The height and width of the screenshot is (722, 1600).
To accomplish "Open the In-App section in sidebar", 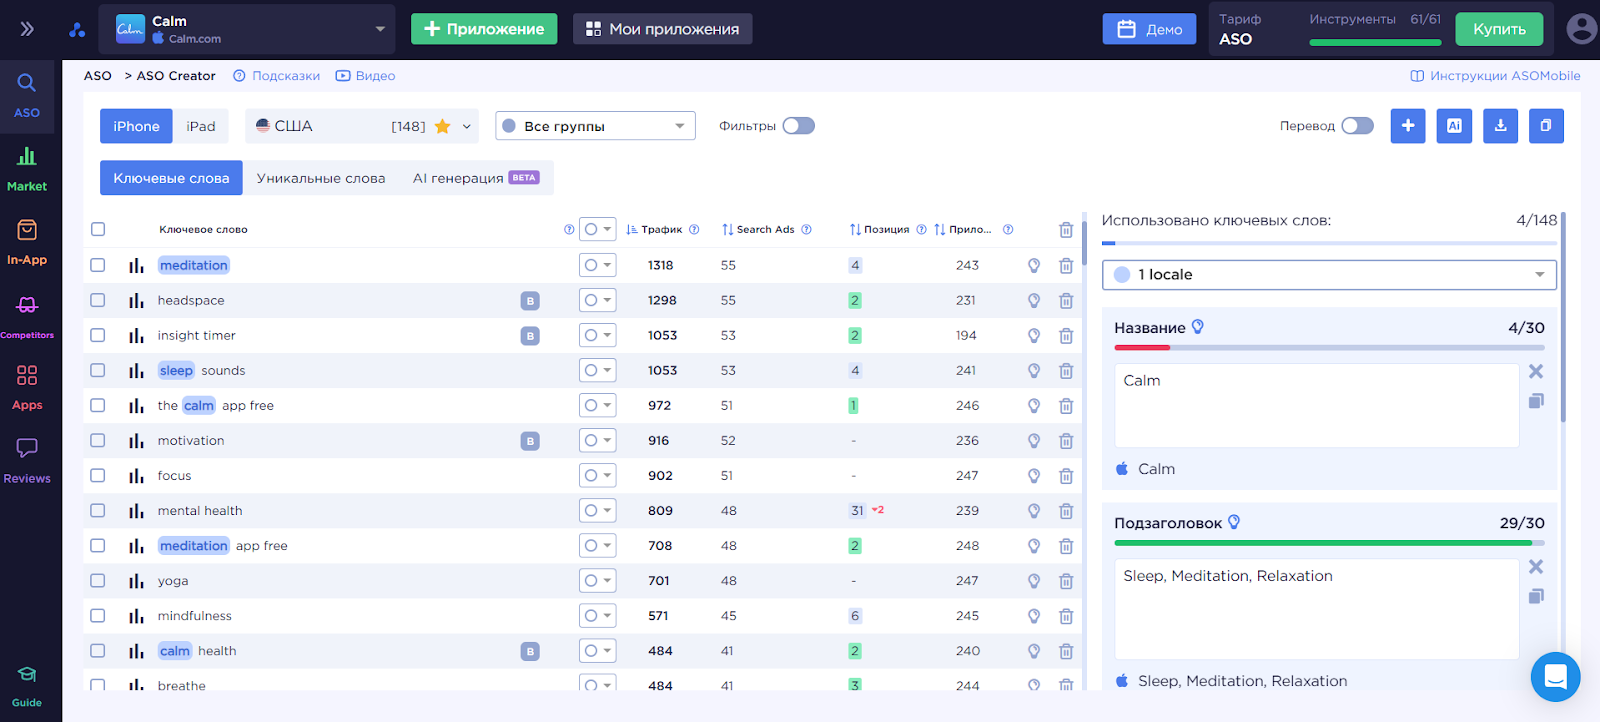I will click(27, 241).
